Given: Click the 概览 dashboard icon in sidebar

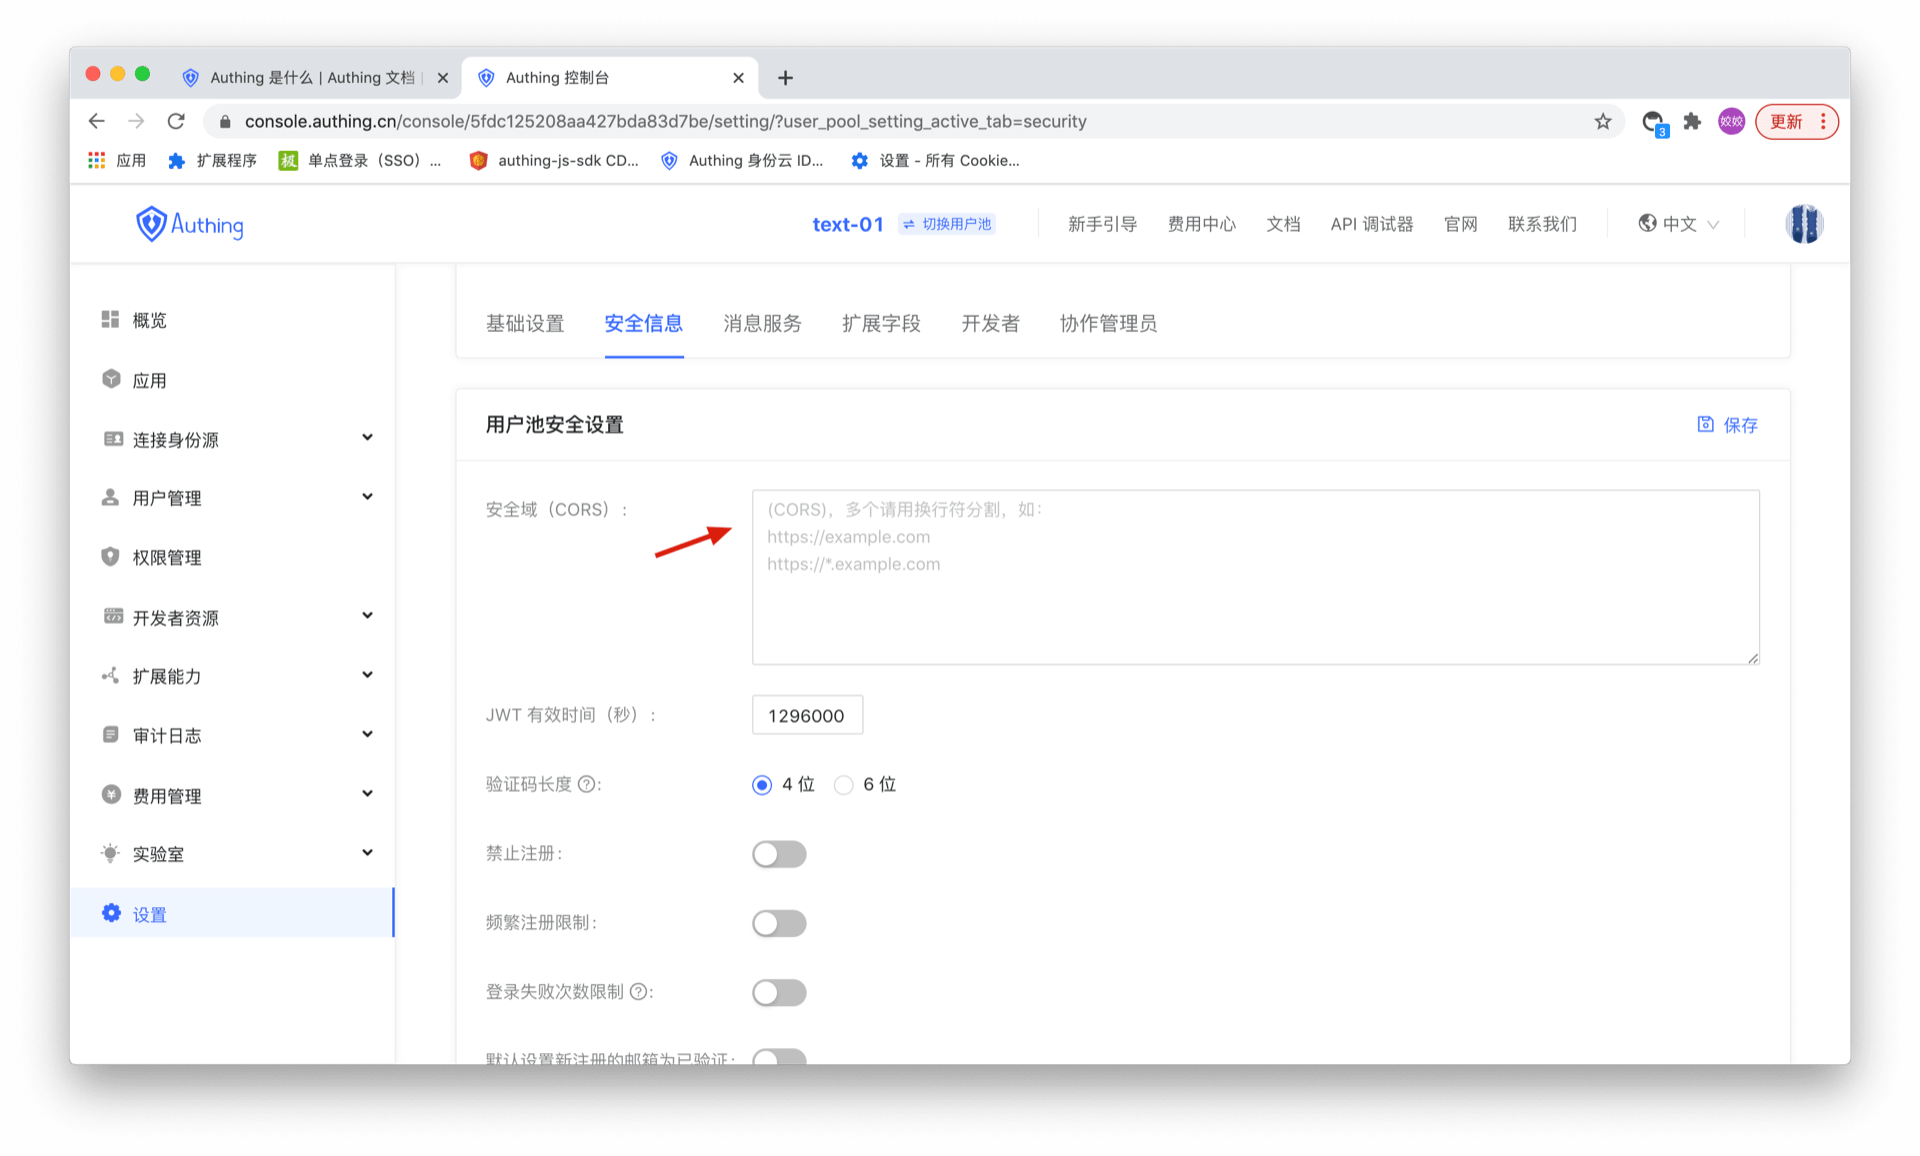Looking at the screenshot, I should (110, 319).
